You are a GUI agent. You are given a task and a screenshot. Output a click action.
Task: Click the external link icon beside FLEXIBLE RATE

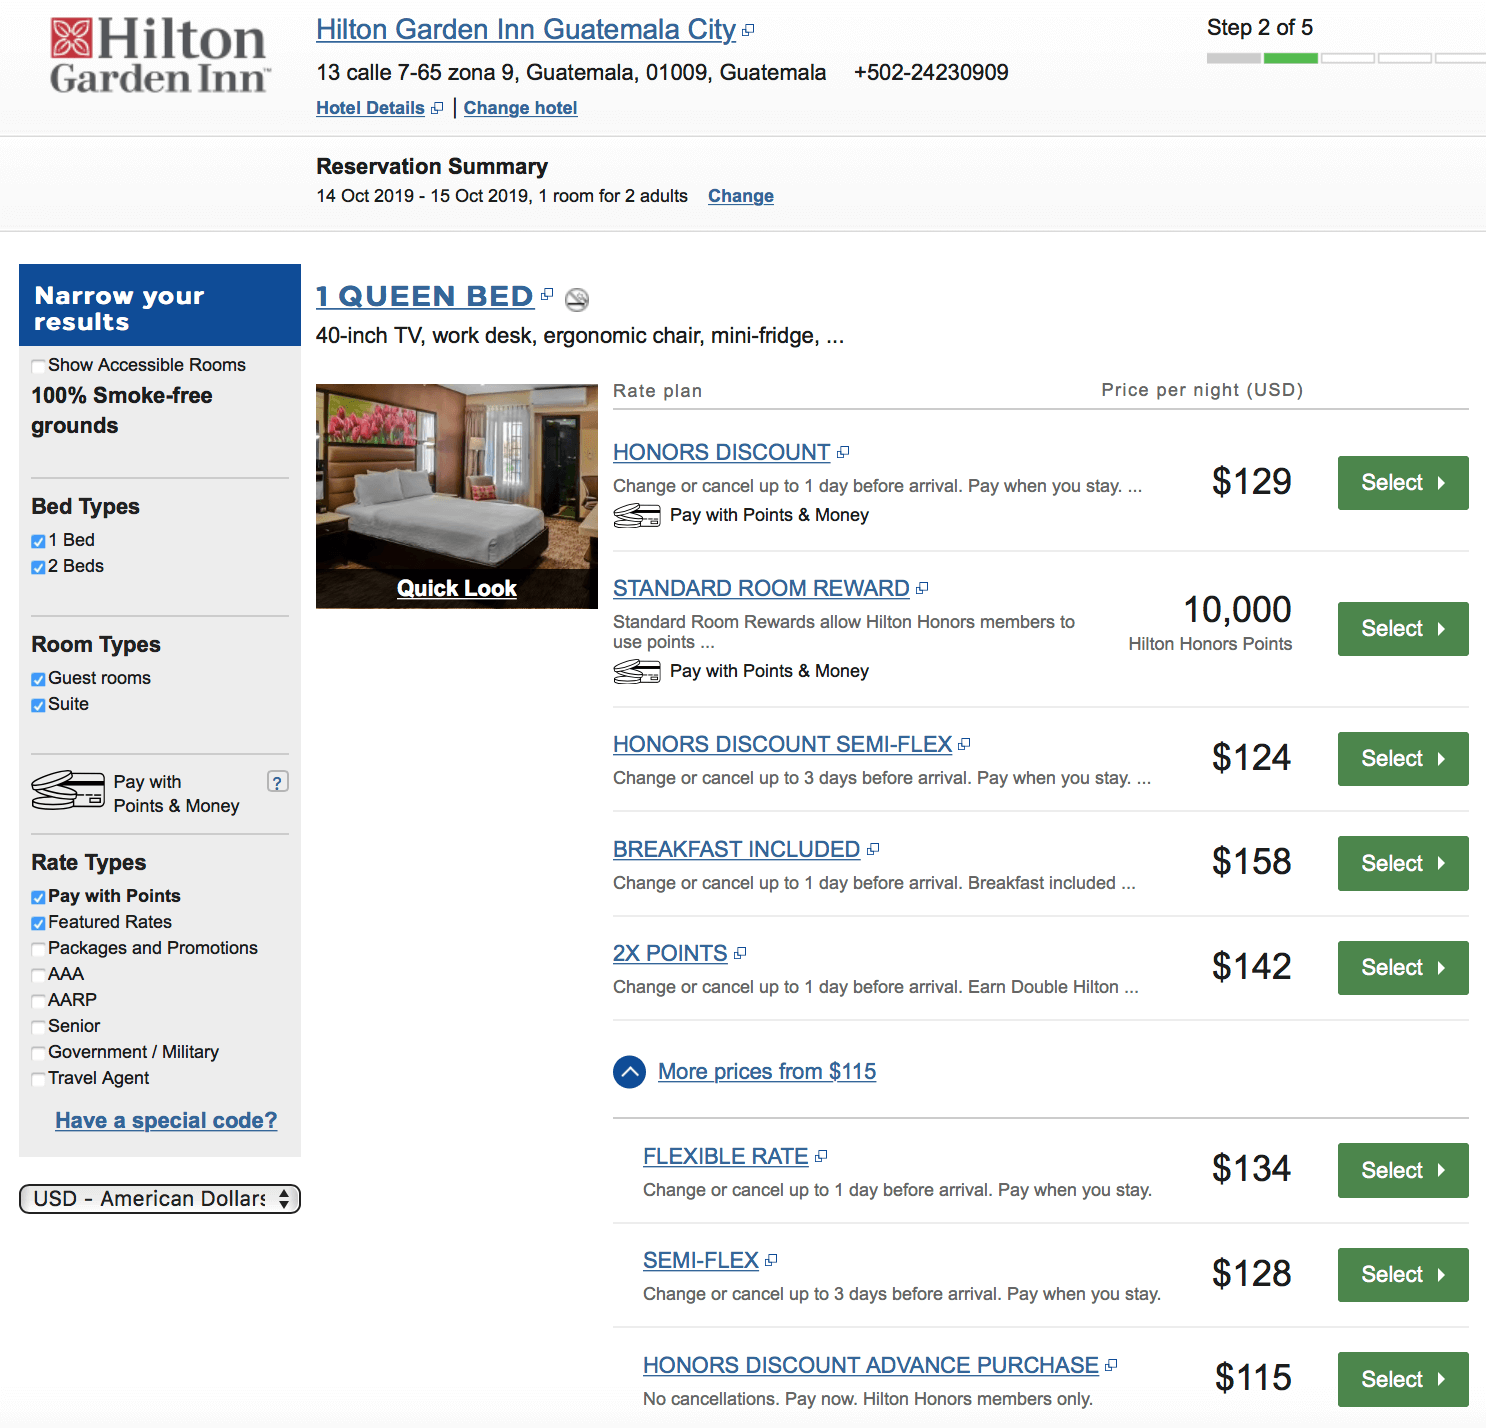coord(820,1154)
